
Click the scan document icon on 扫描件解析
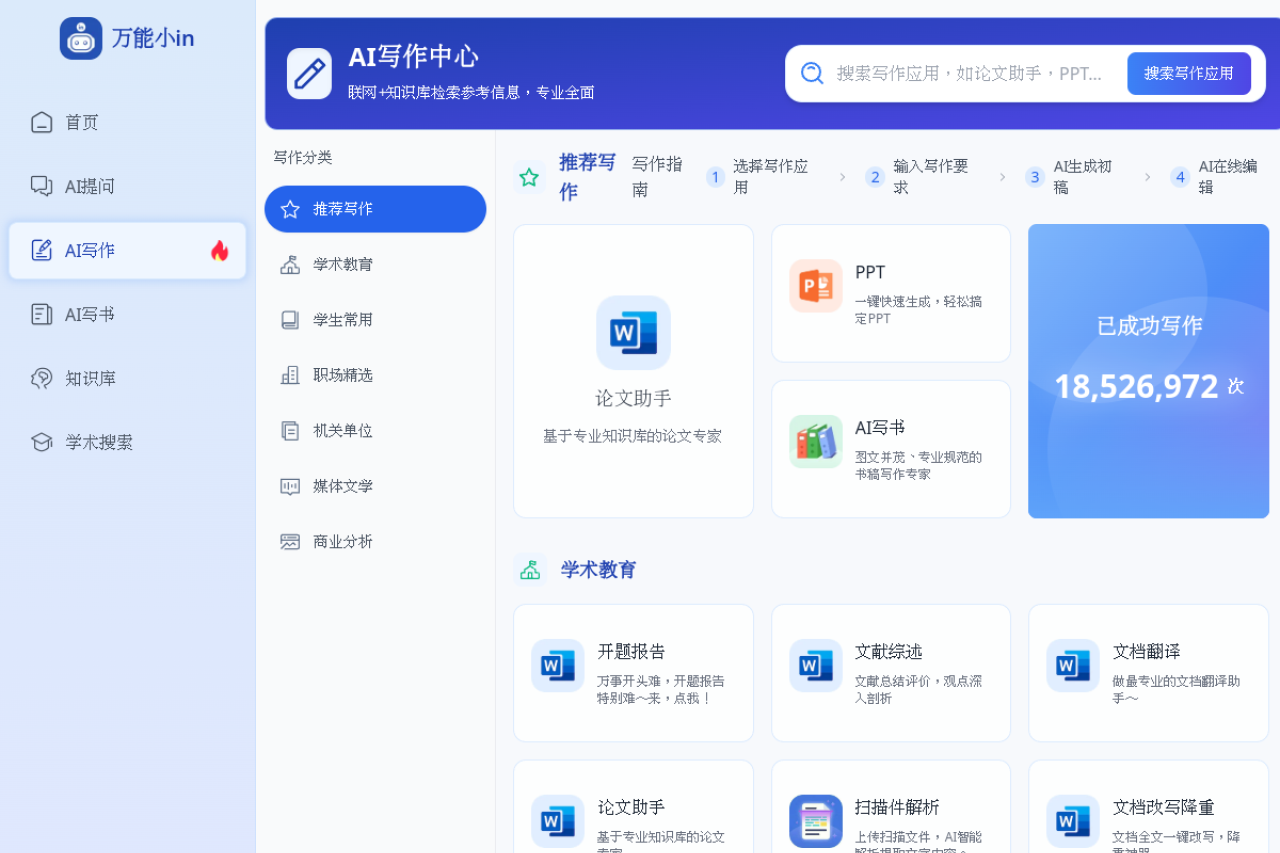click(x=815, y=821)
